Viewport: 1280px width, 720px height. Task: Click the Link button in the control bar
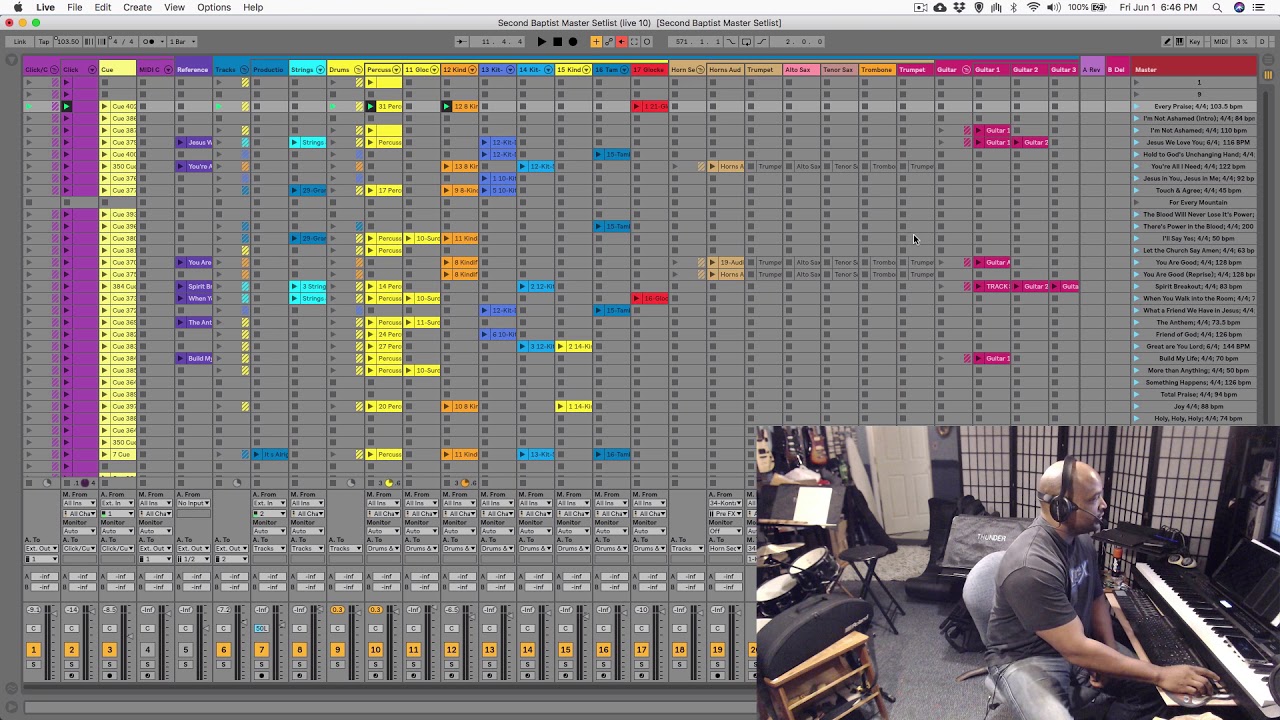[x=20, y=42]
